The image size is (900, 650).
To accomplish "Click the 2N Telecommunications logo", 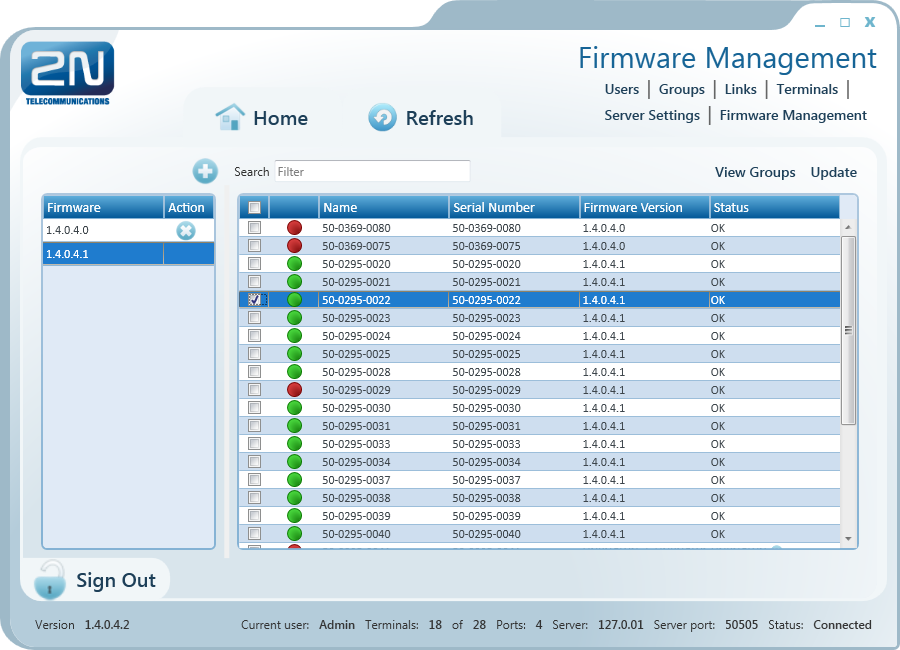I will pos(67,73).
